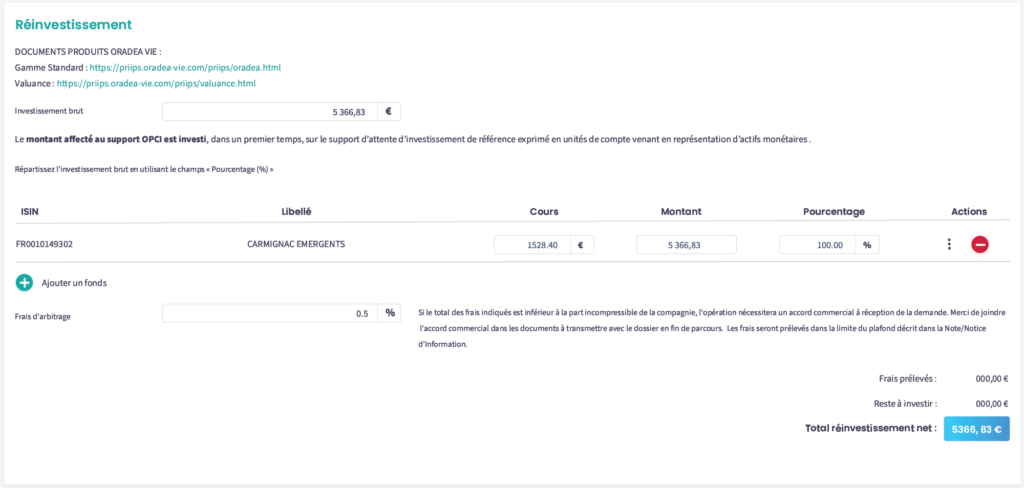
Task: Click the Libellé column header
Action: (297, 212)
